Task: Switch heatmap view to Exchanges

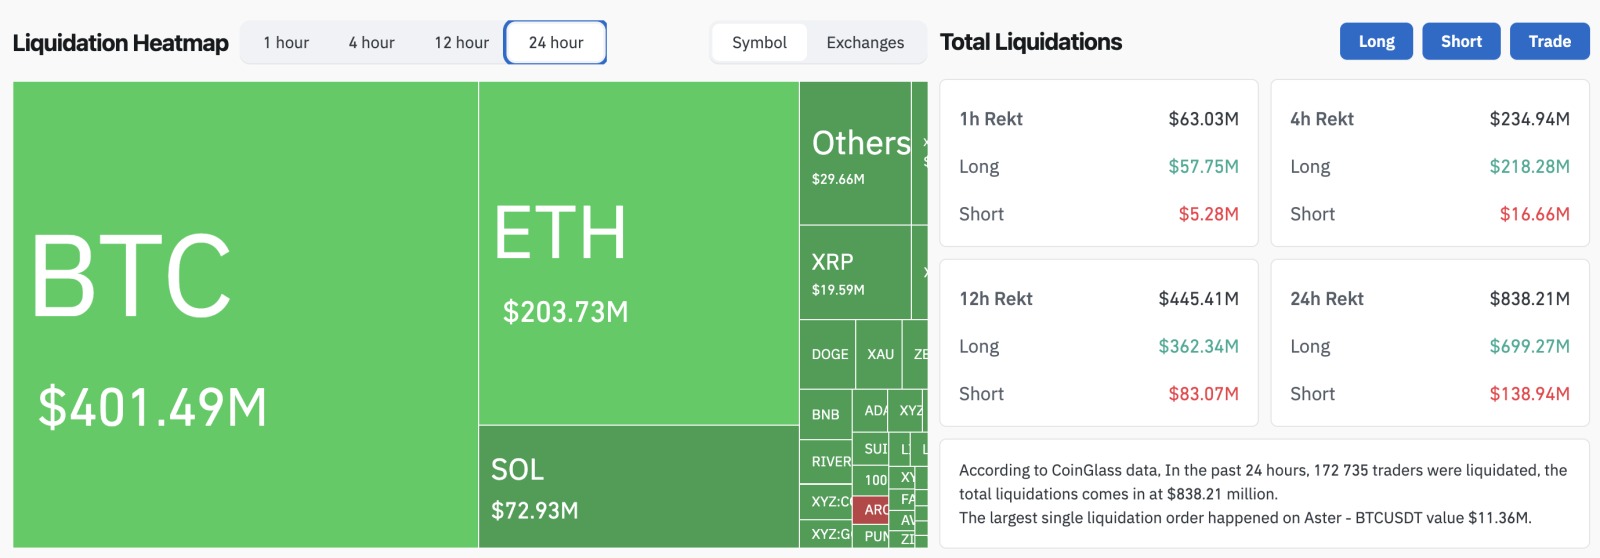Action: click(865, 43)
